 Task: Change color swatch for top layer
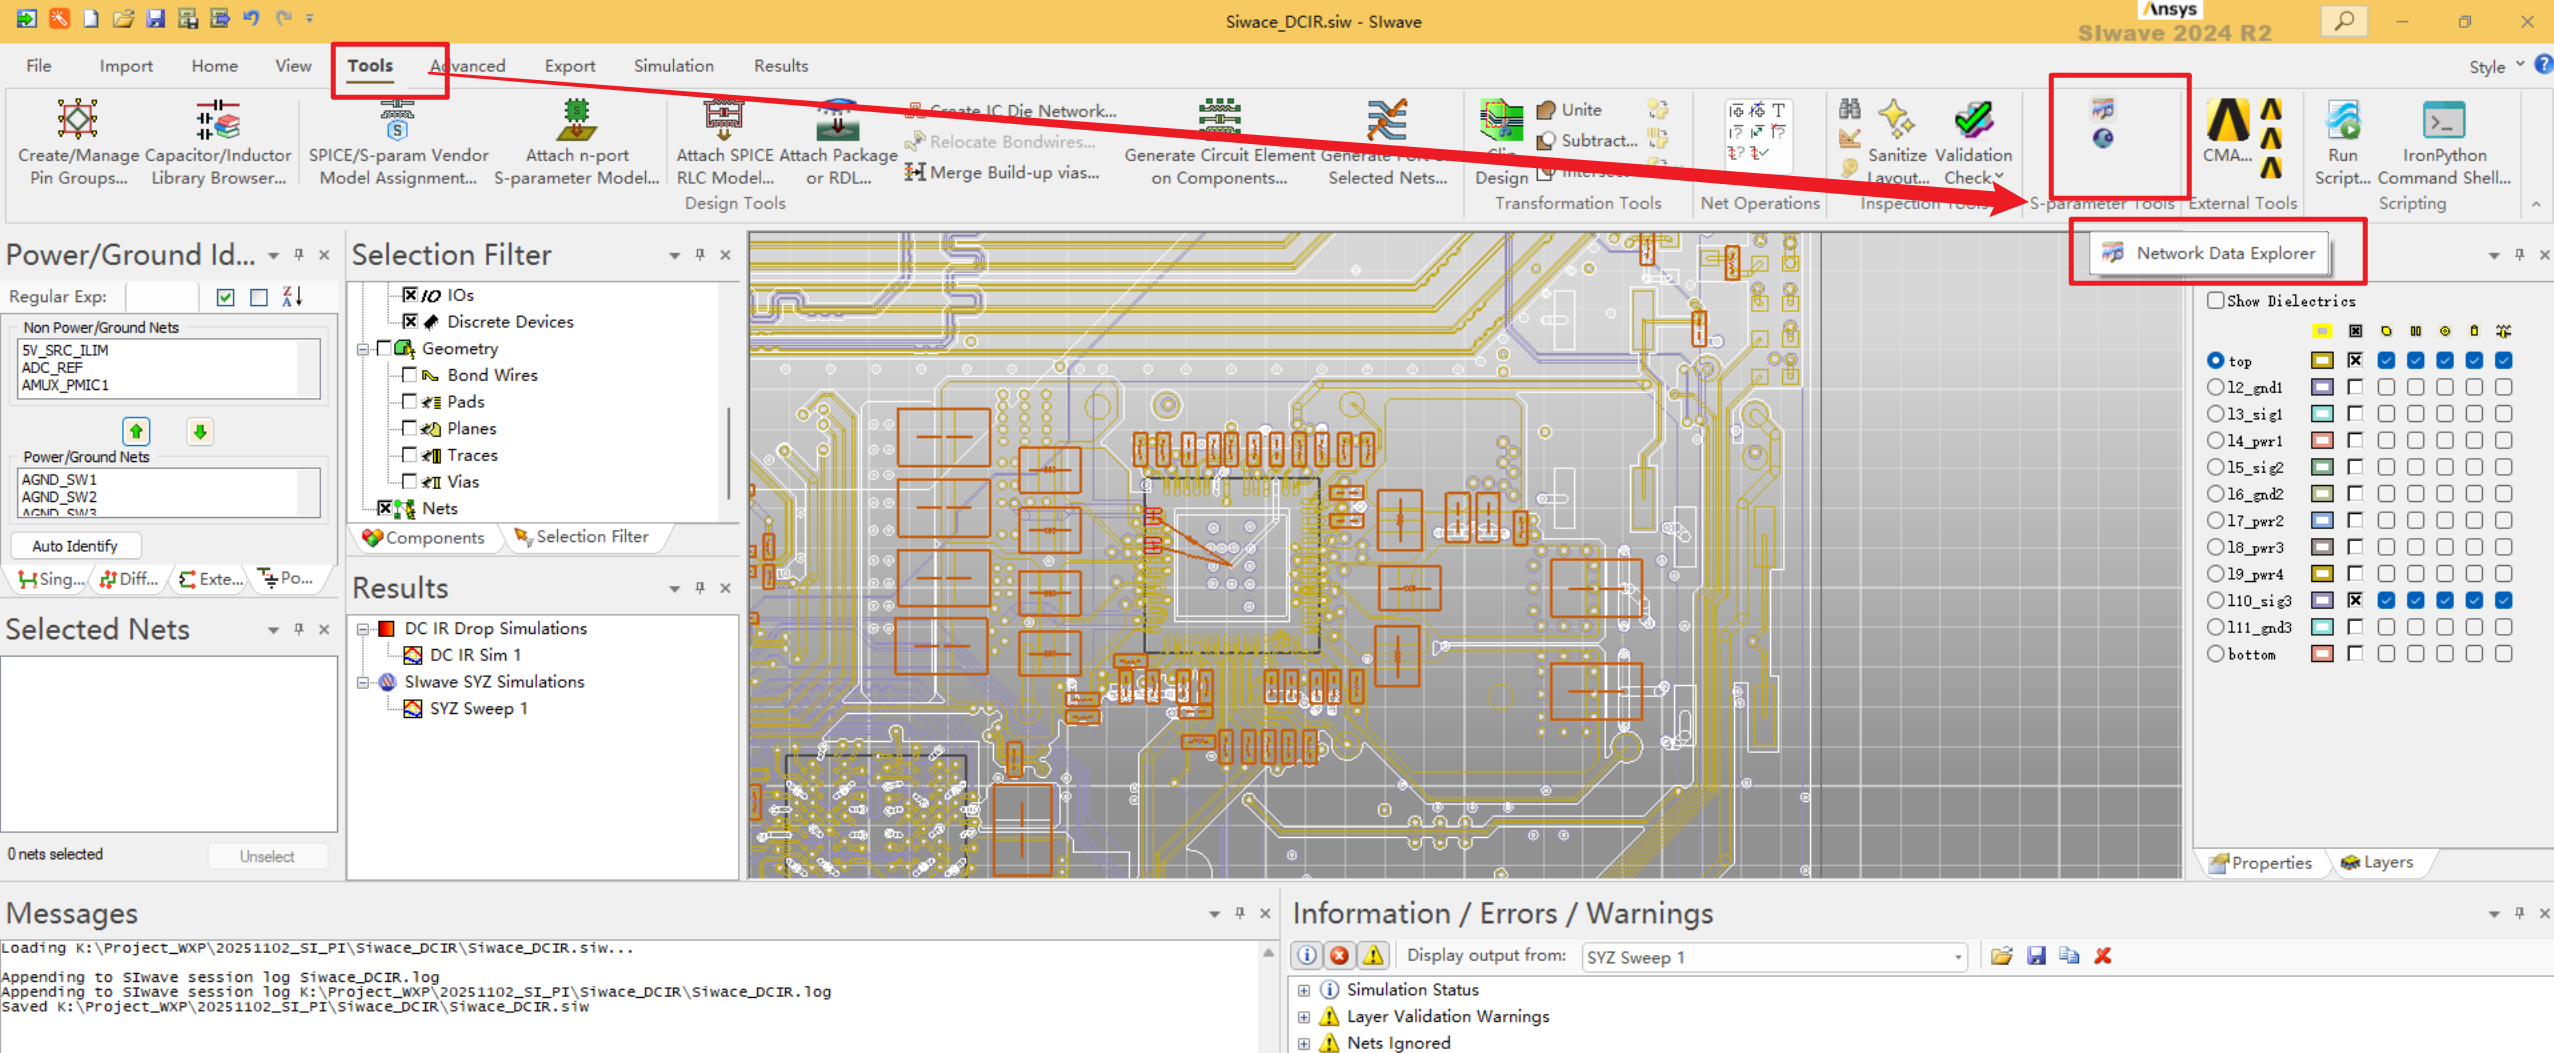pyautogui.click(x=2323, y=360)
